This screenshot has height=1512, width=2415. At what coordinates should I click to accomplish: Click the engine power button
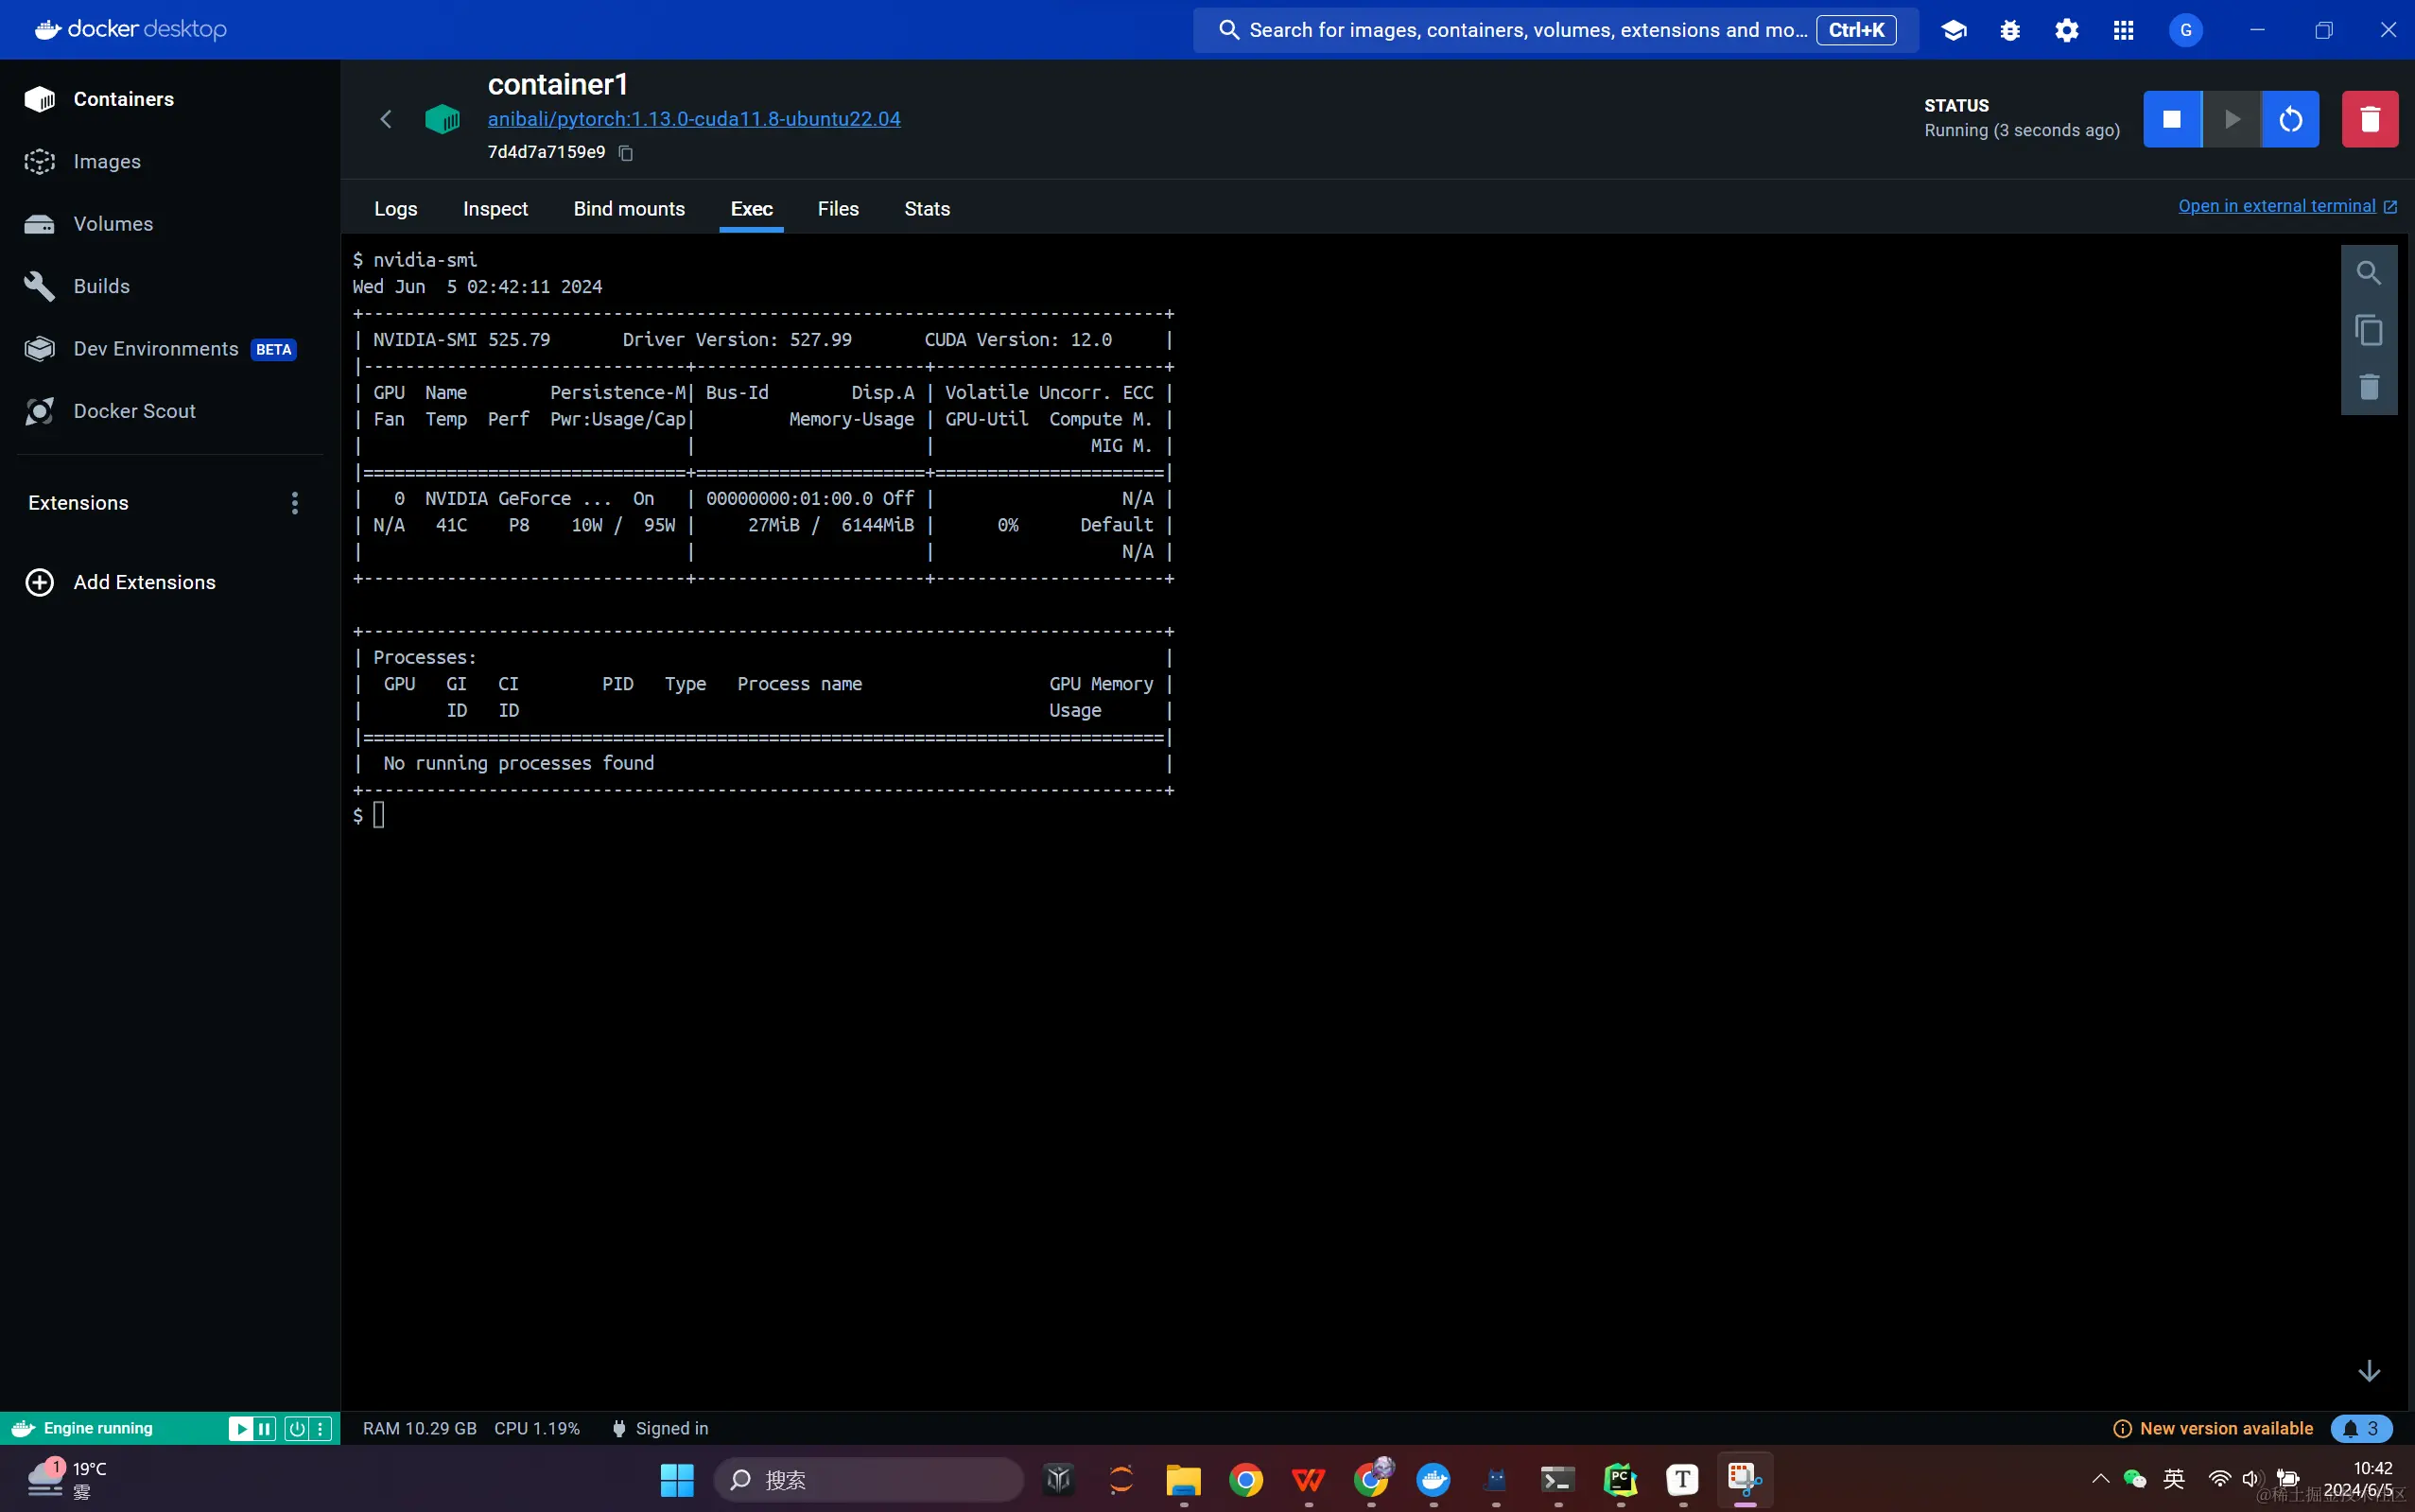[297, 1428]
